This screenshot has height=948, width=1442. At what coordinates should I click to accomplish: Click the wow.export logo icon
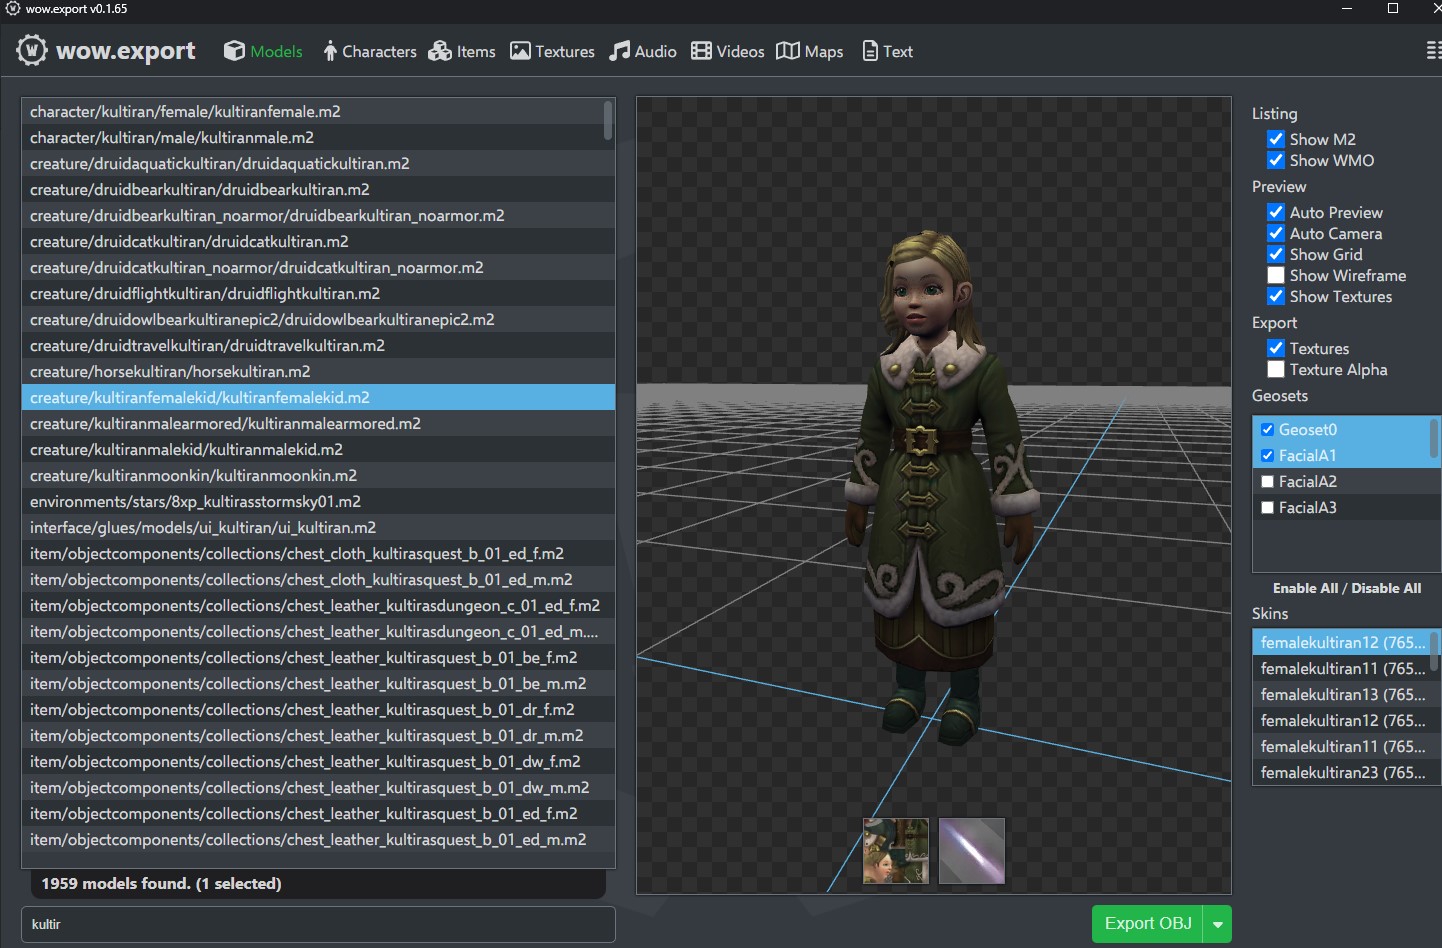31,50
